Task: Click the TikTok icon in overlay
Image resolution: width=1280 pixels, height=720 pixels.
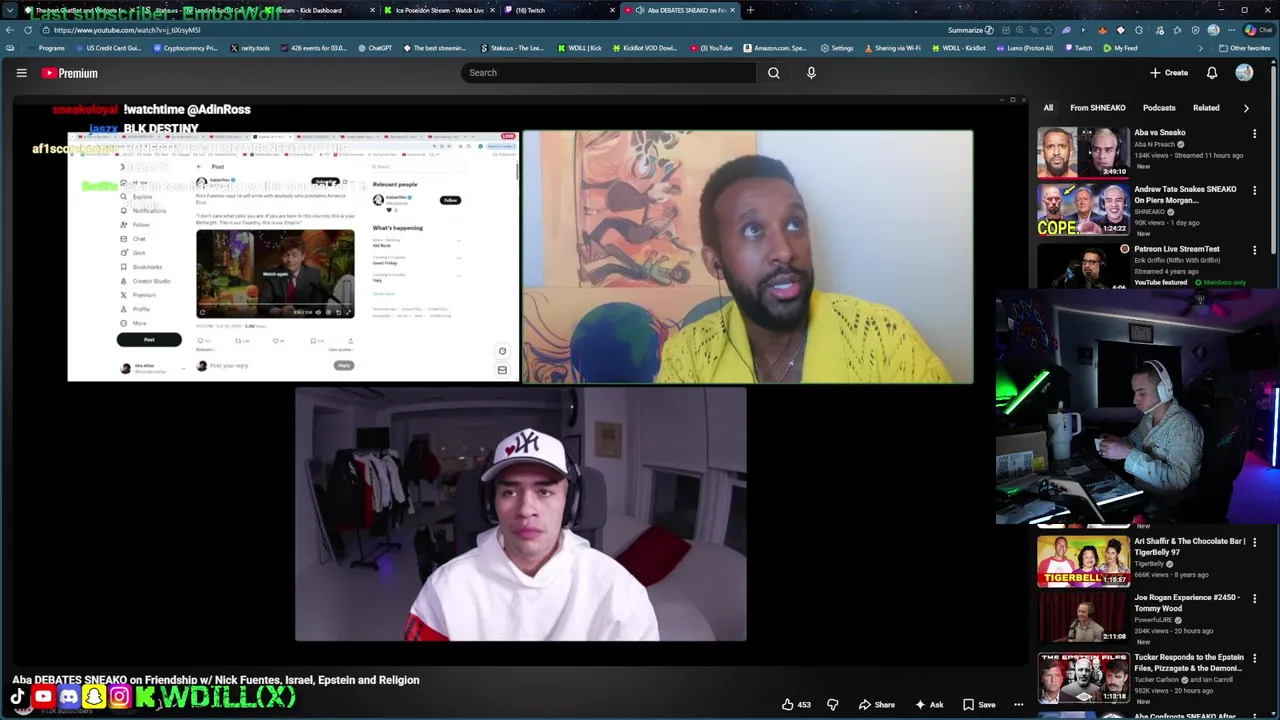Action: pos(18,696)
